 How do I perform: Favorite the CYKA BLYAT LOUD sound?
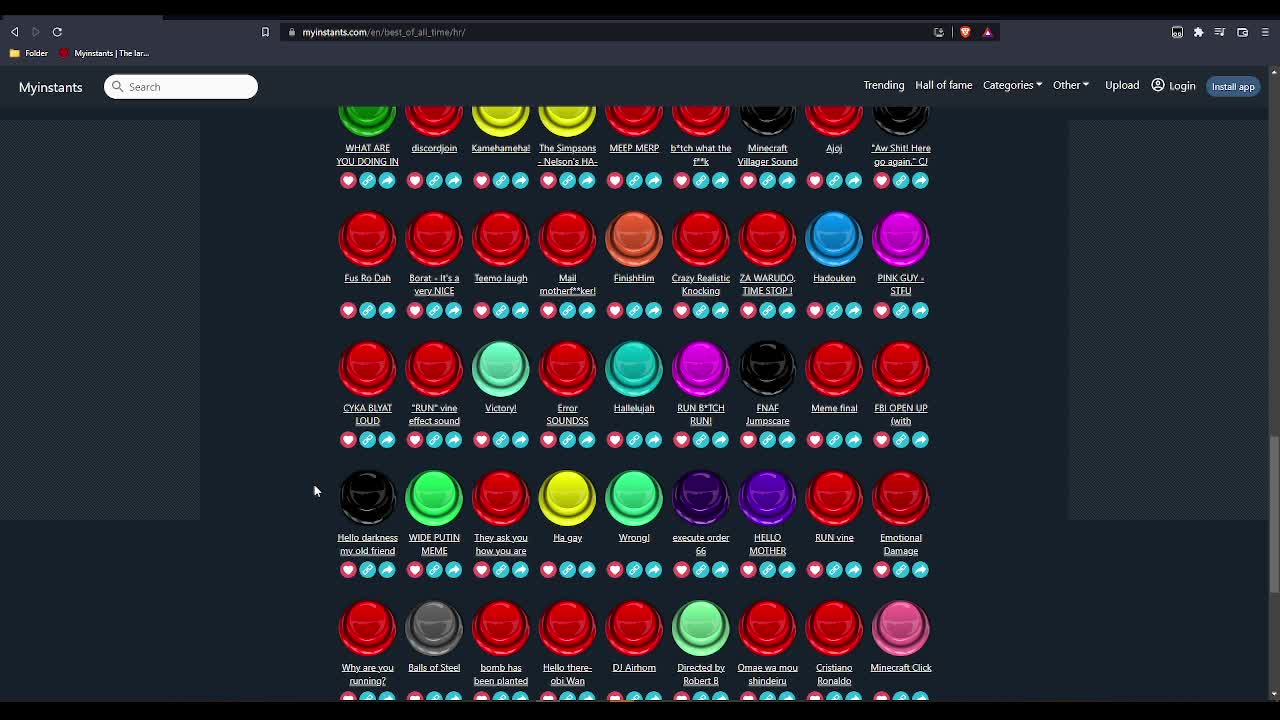coord(348,440)
